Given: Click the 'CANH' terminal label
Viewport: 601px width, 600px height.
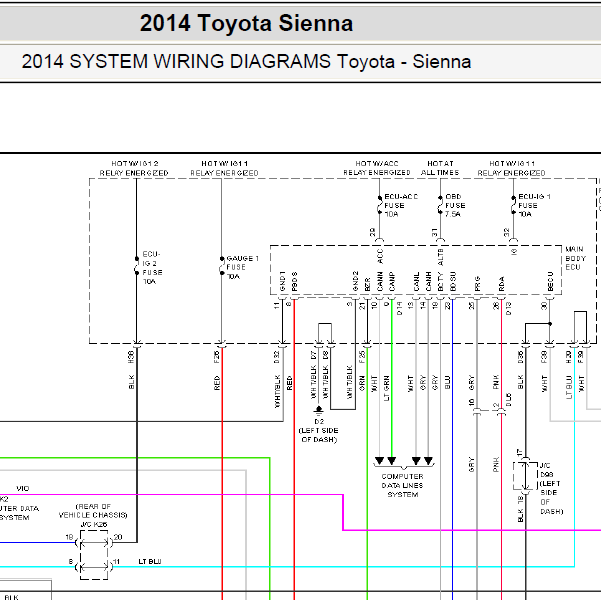Looking at the screenshot, I should coord(428,282).
